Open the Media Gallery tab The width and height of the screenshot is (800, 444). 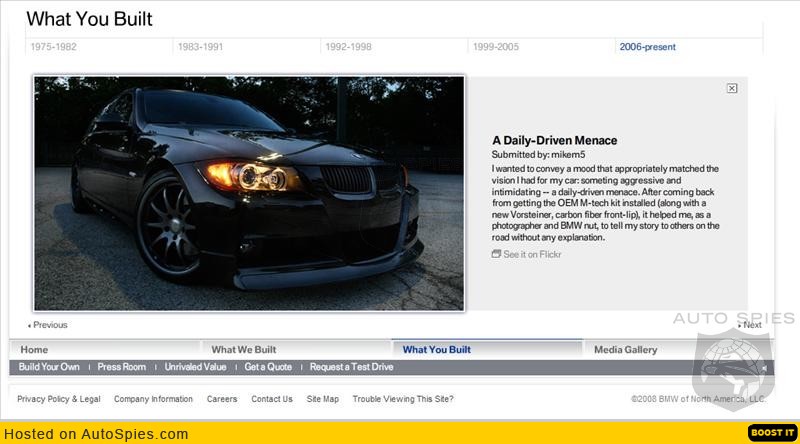[626, 350]
